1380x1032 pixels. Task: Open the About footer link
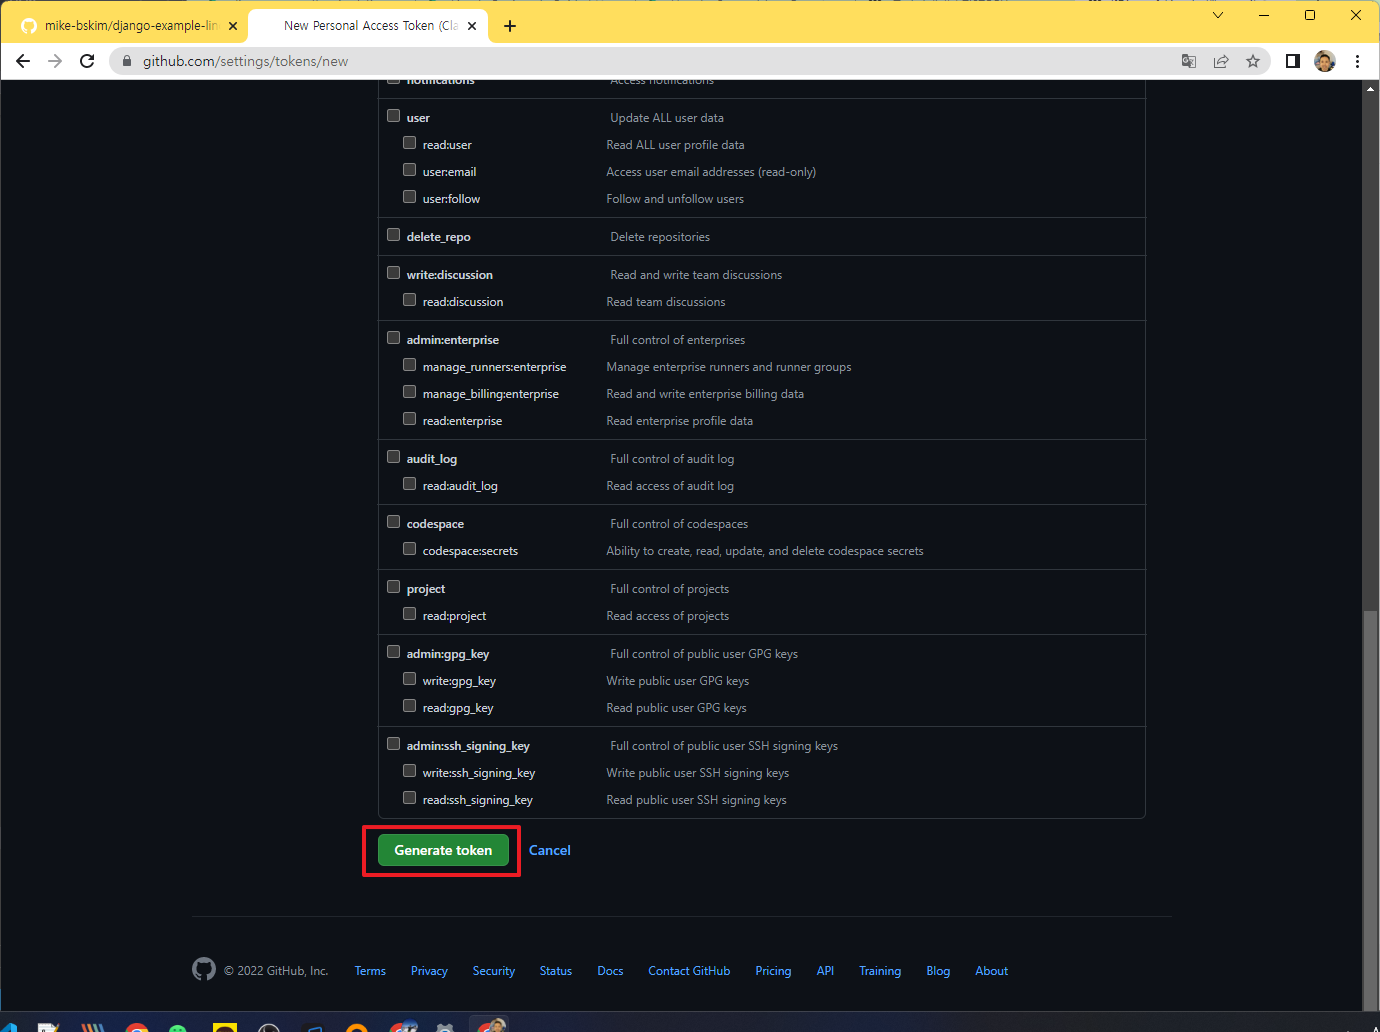point(992,971)
